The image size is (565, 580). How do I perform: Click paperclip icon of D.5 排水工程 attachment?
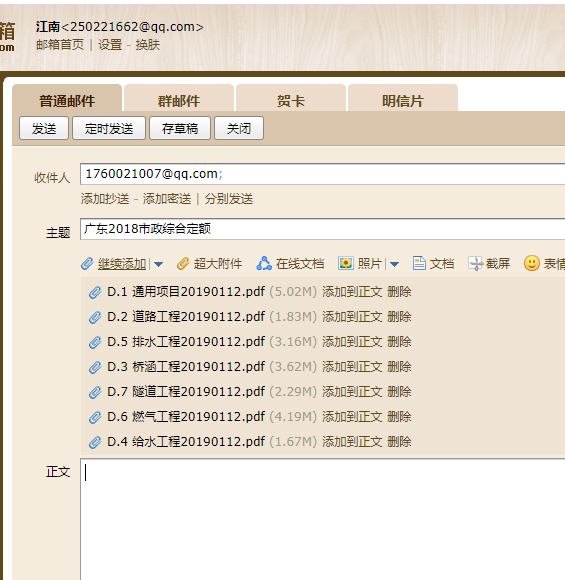[x=95, y=342]
